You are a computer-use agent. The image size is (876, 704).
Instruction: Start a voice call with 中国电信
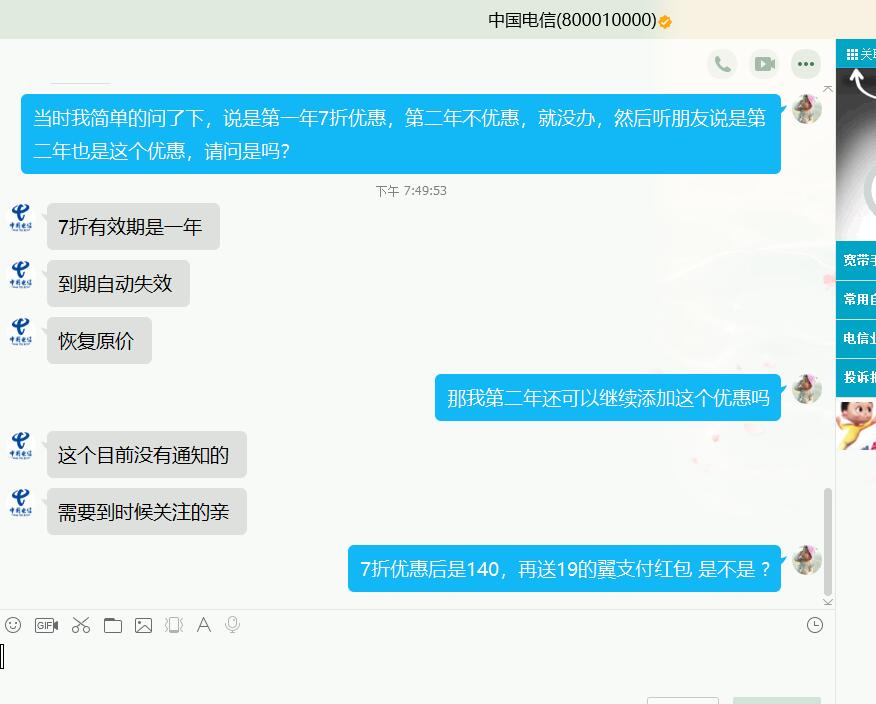722,64
